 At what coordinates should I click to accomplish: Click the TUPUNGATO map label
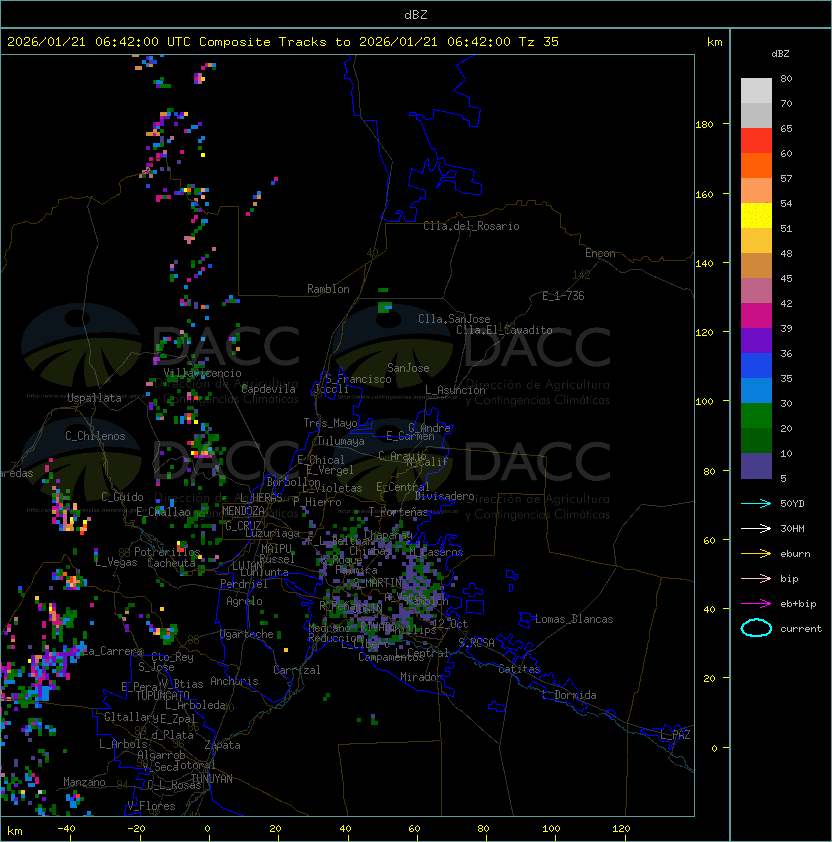pyautogui.click(x=162, y=695)
